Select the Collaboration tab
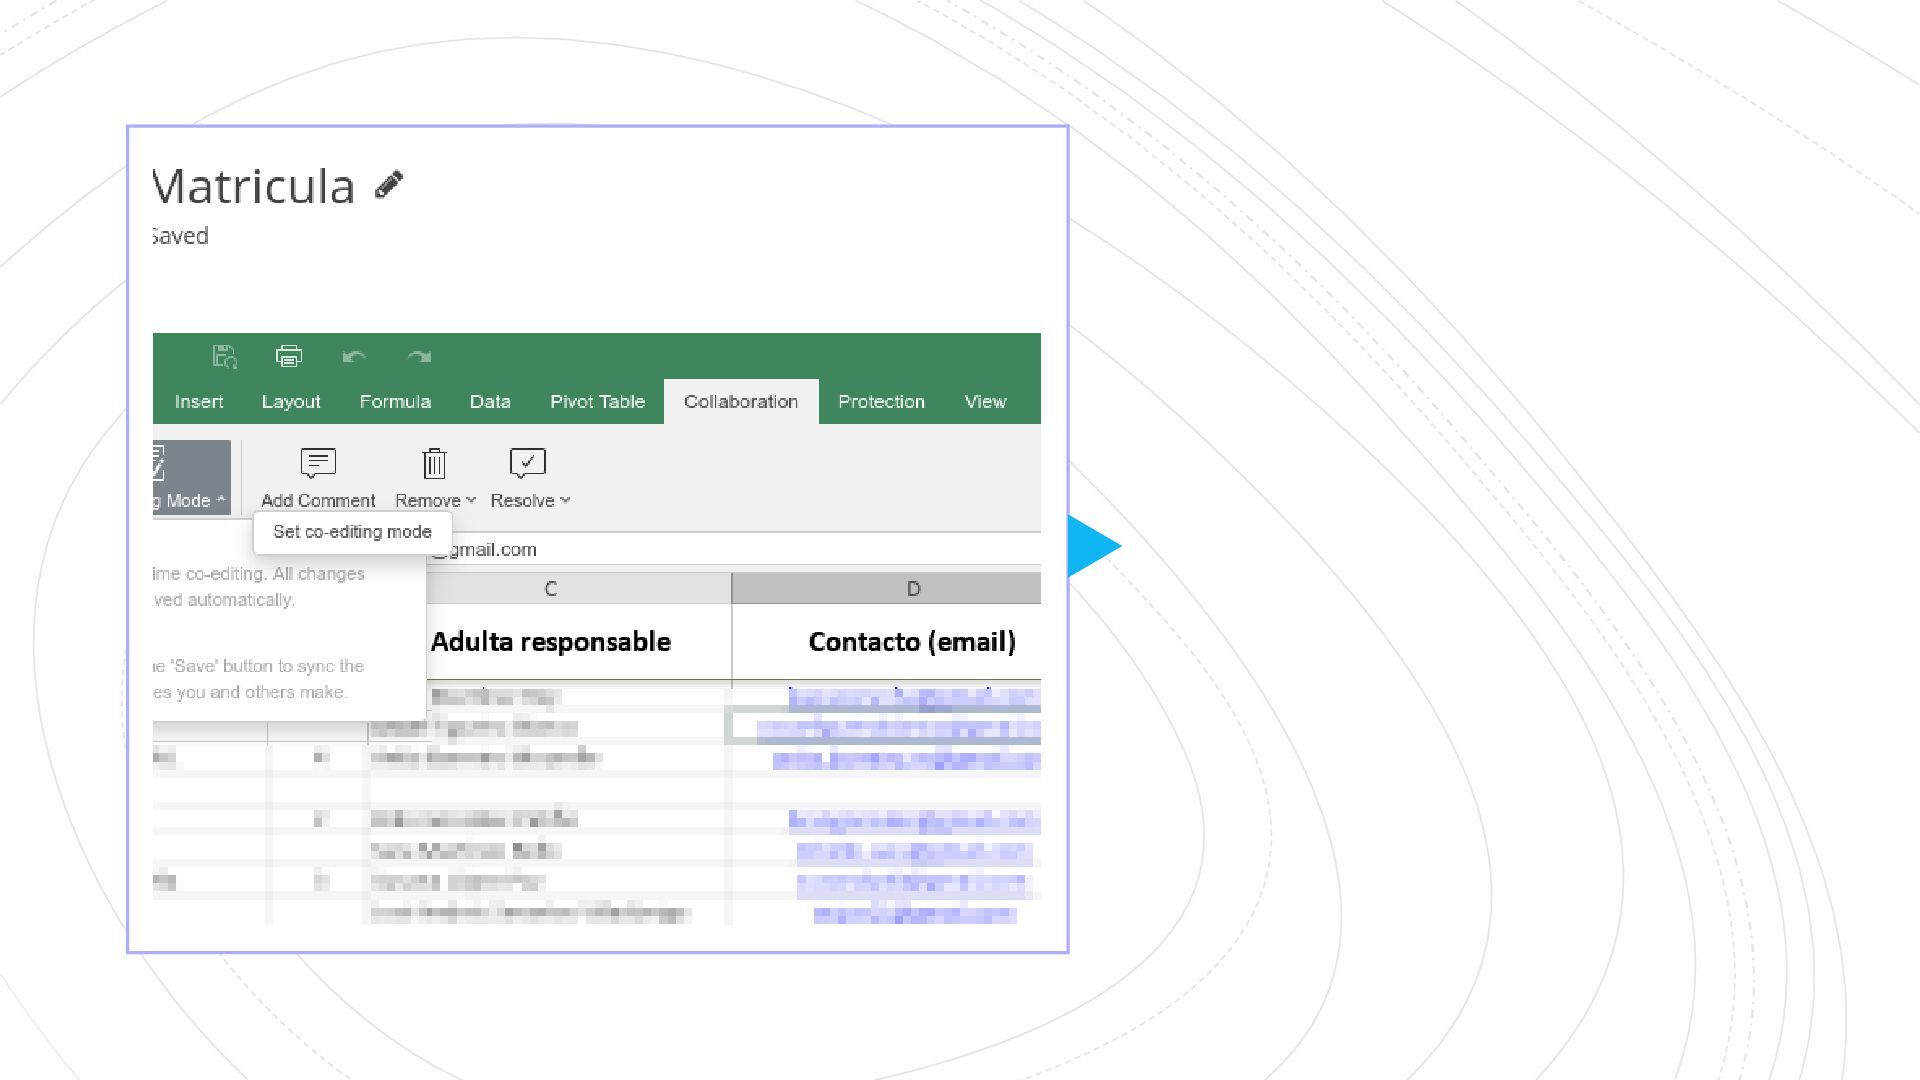Image resolution: width=1920 pixels, height=1080 pixels. (741, 401)
